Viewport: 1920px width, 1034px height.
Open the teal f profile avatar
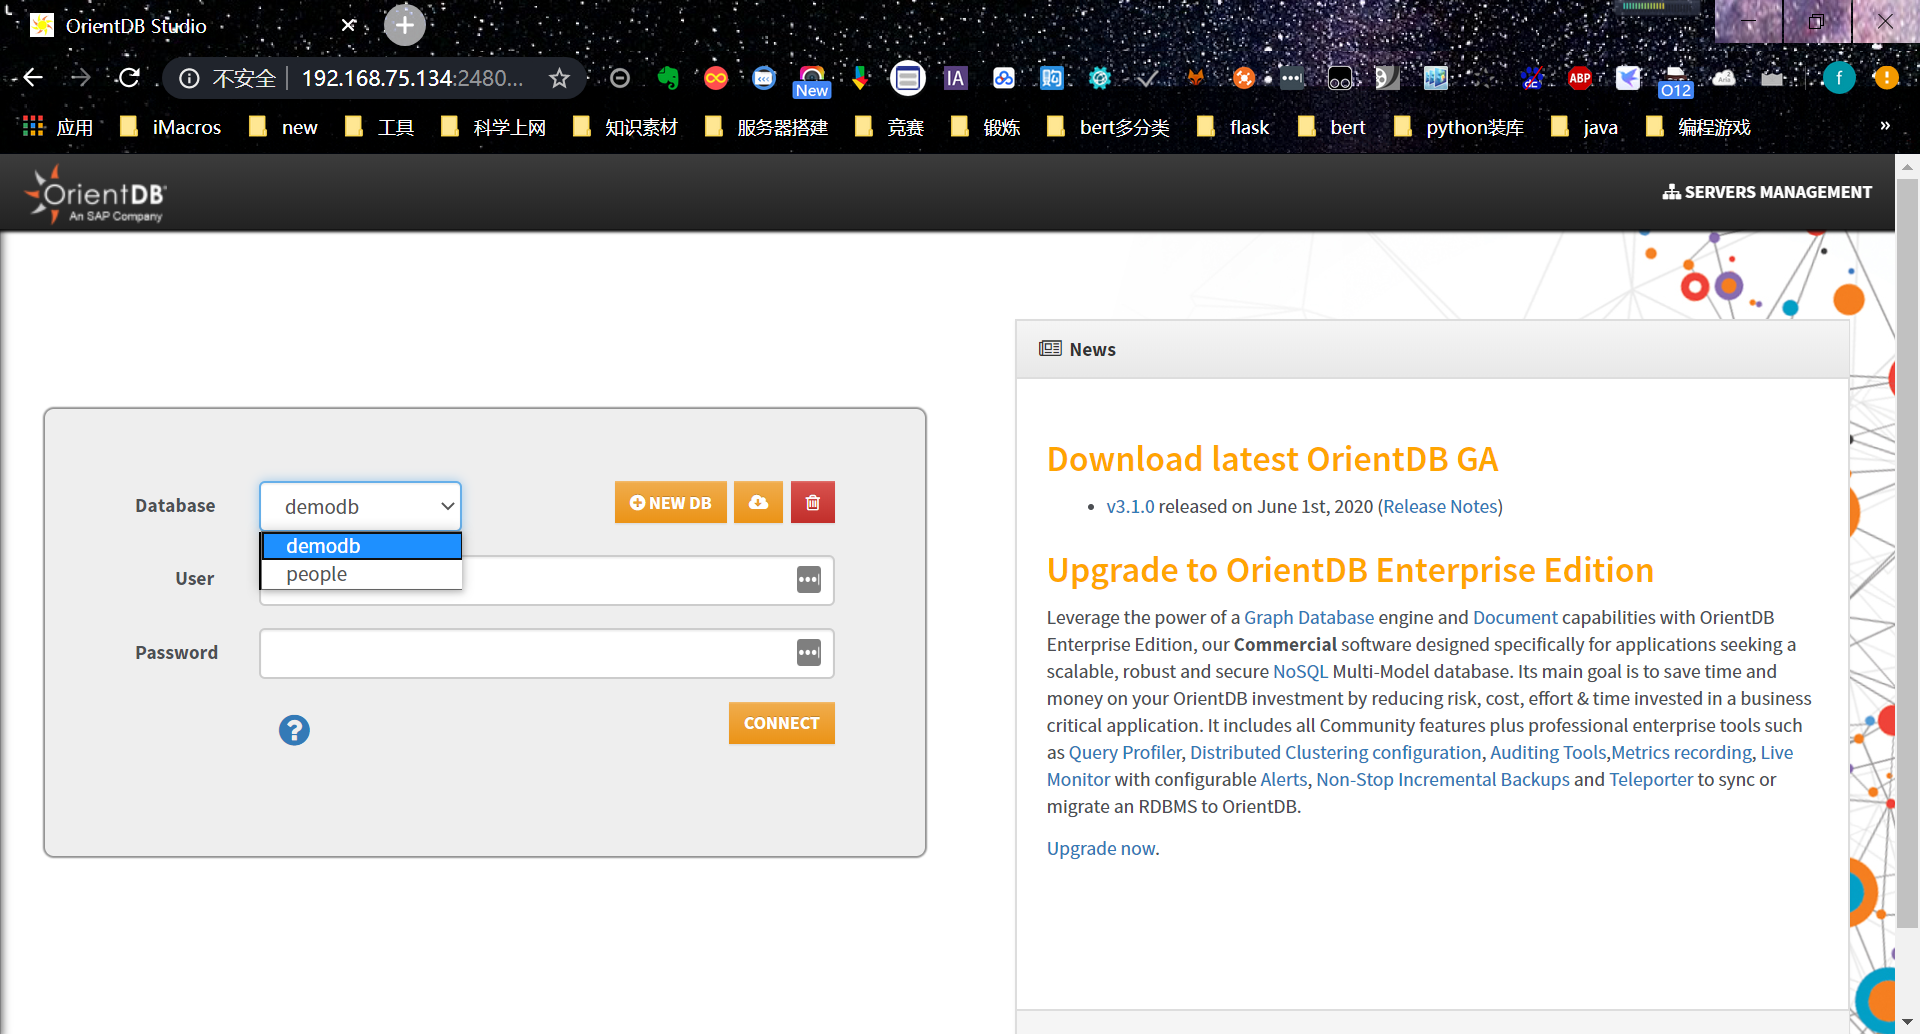click(x=1839, y=78)
